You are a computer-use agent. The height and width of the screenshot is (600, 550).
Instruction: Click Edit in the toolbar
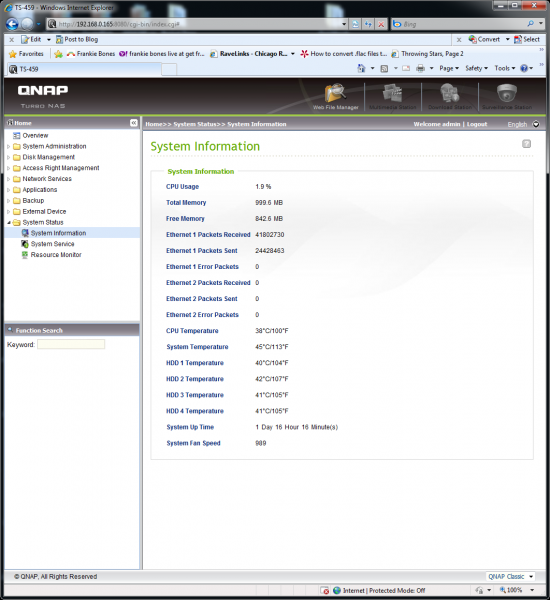32,39
